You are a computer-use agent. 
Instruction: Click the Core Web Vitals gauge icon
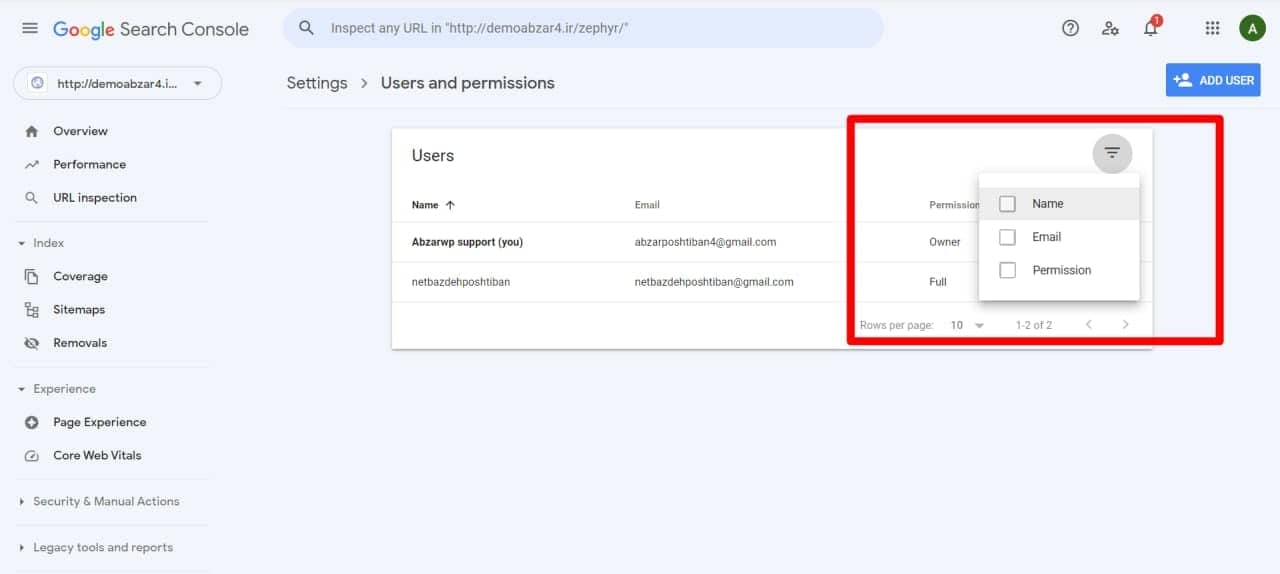(32, 455)
